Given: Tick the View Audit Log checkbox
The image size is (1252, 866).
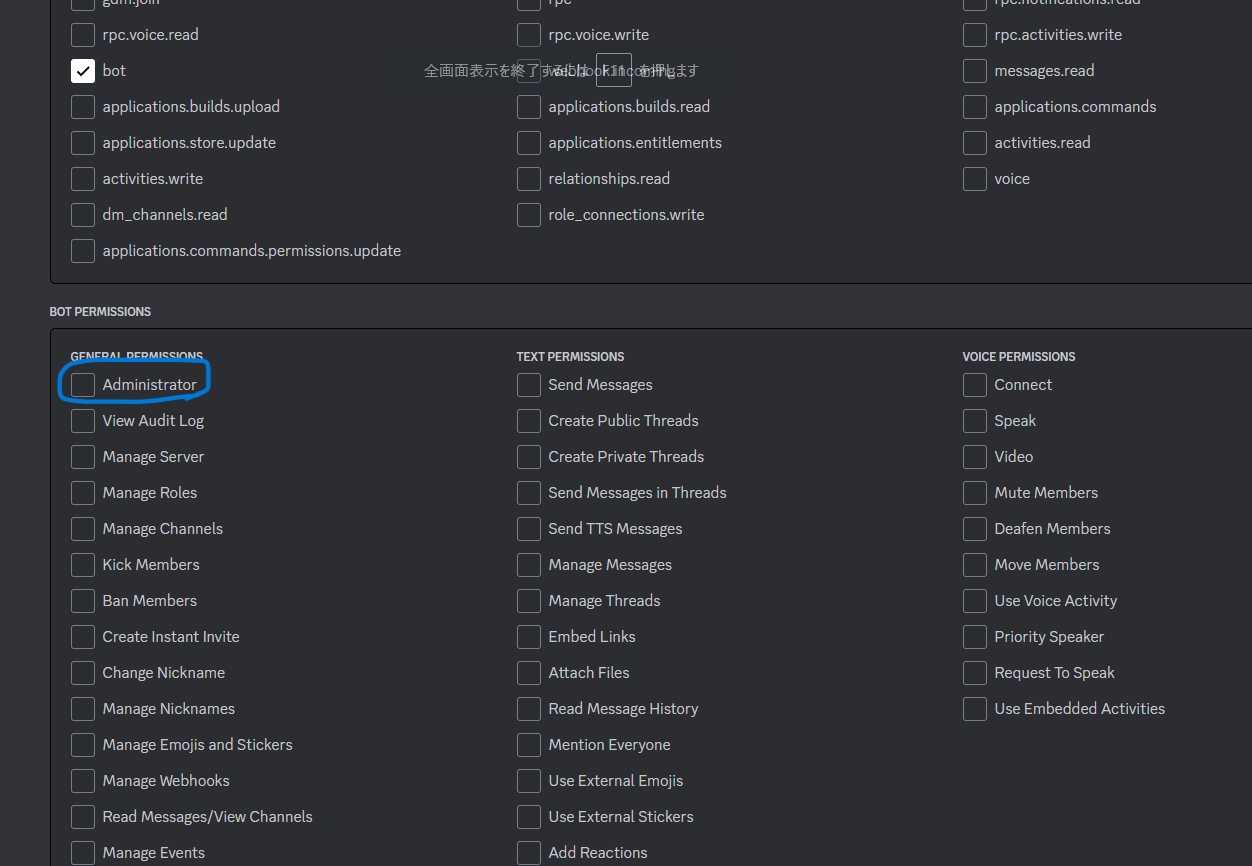Looking at the screenshot, I should coord(83,421).
